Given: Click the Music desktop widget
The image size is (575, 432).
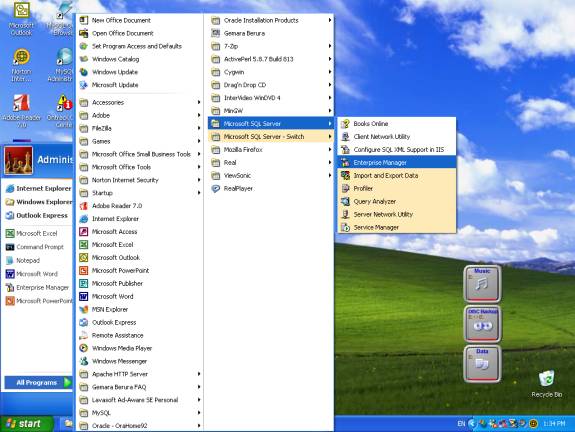Looking at the screenshot, I should (x=482, y=283).
